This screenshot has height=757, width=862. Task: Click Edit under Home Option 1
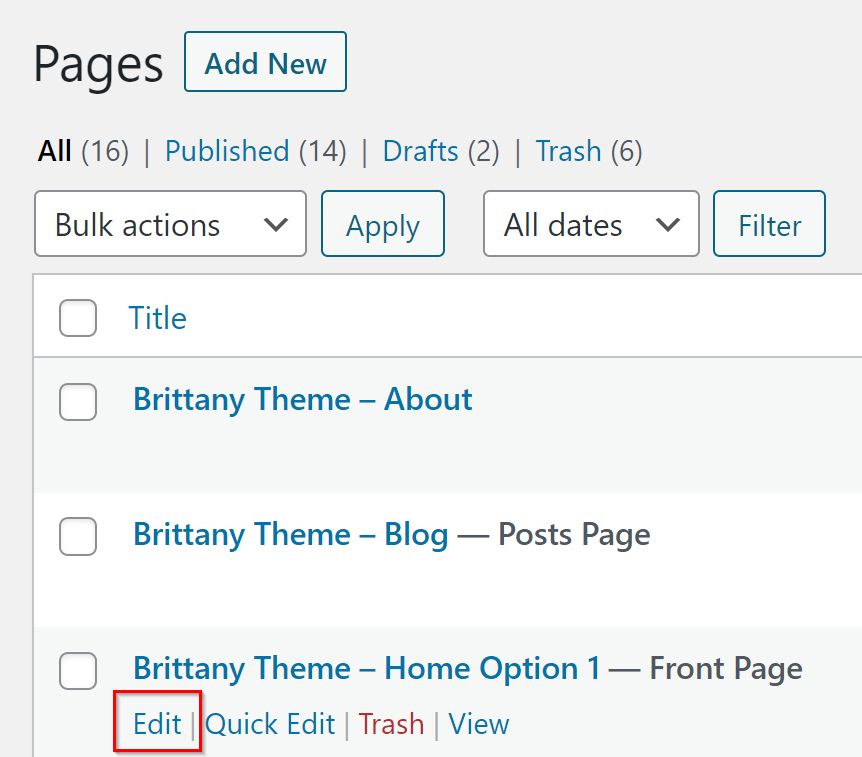157,724
